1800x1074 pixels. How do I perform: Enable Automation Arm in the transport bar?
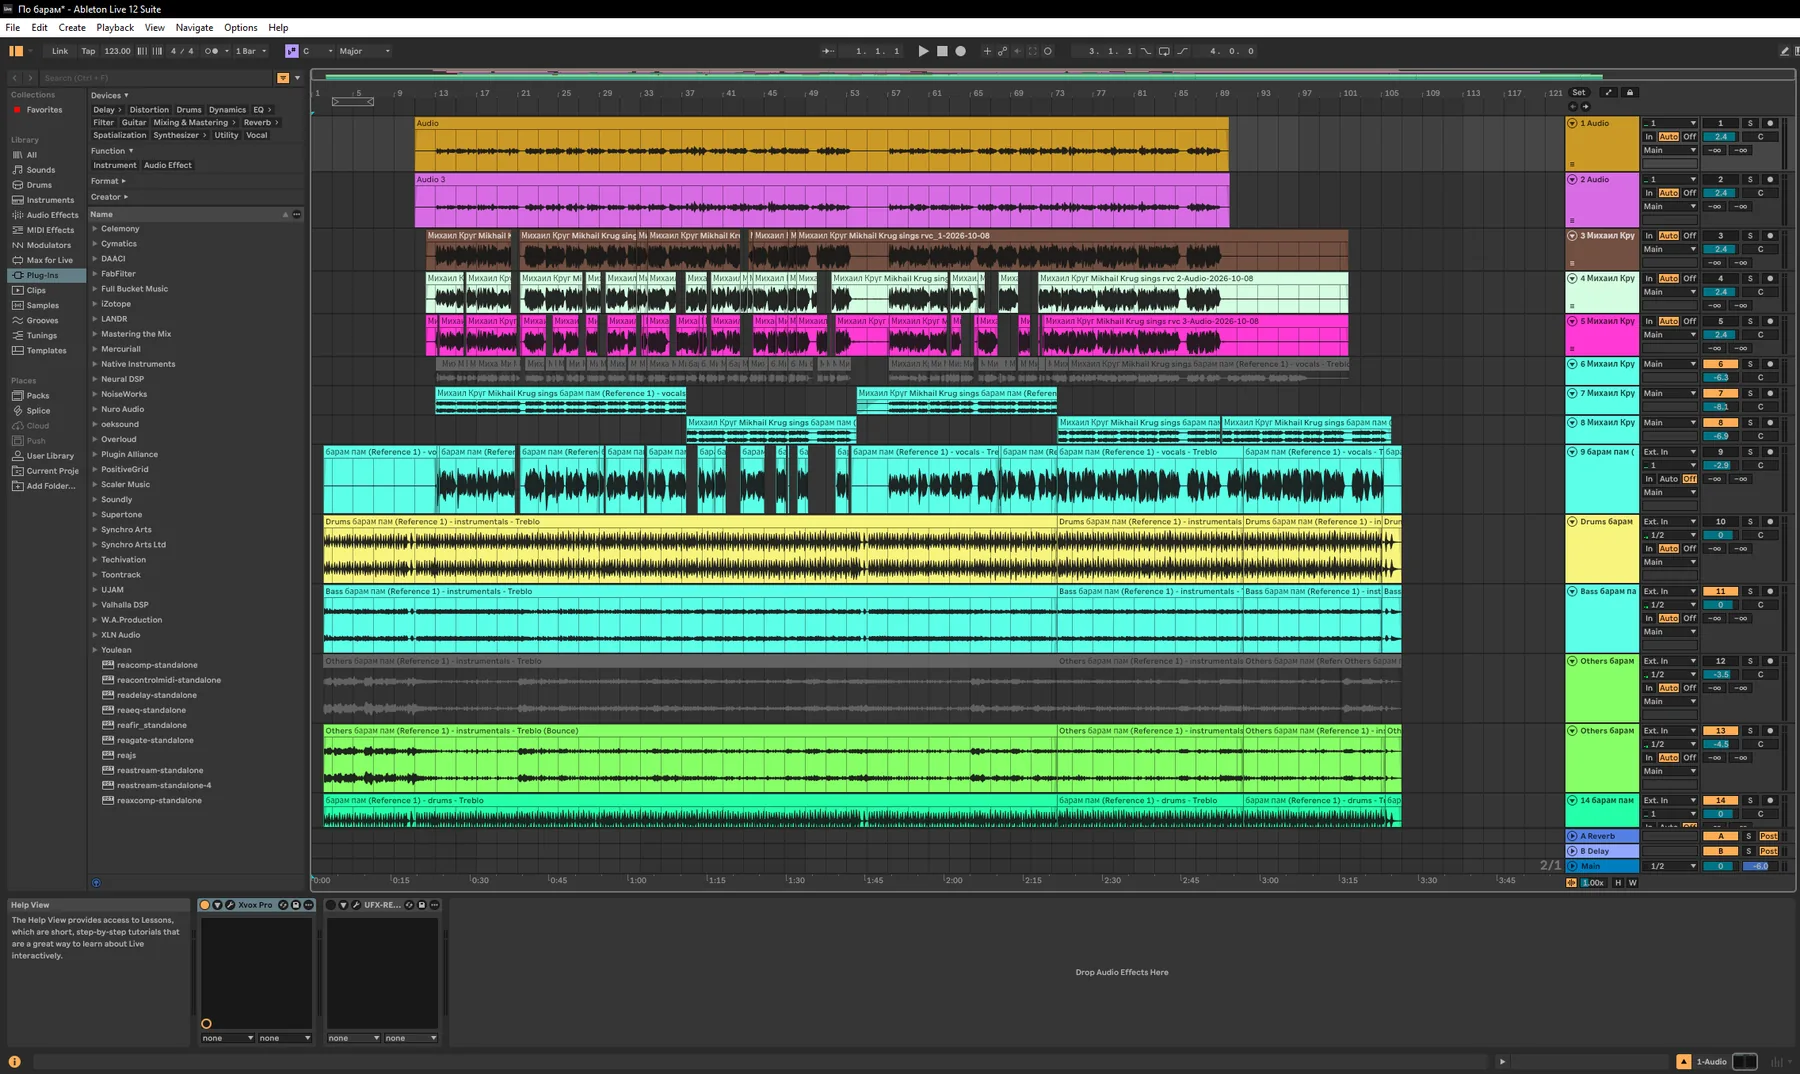[x=1002, y=51]
